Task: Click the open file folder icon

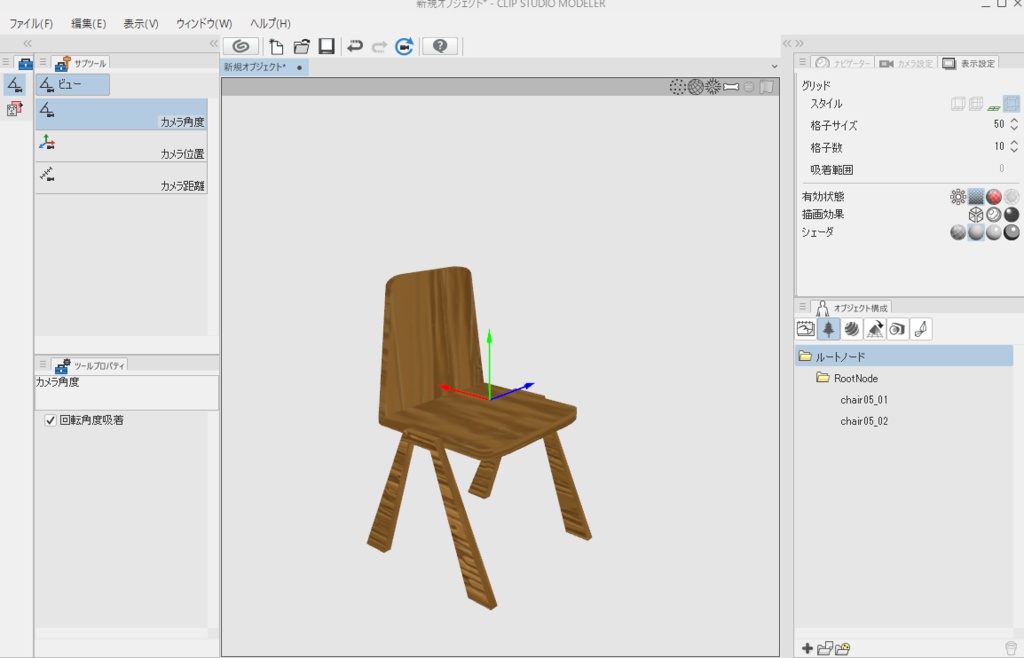Action: tap(301, 46)
